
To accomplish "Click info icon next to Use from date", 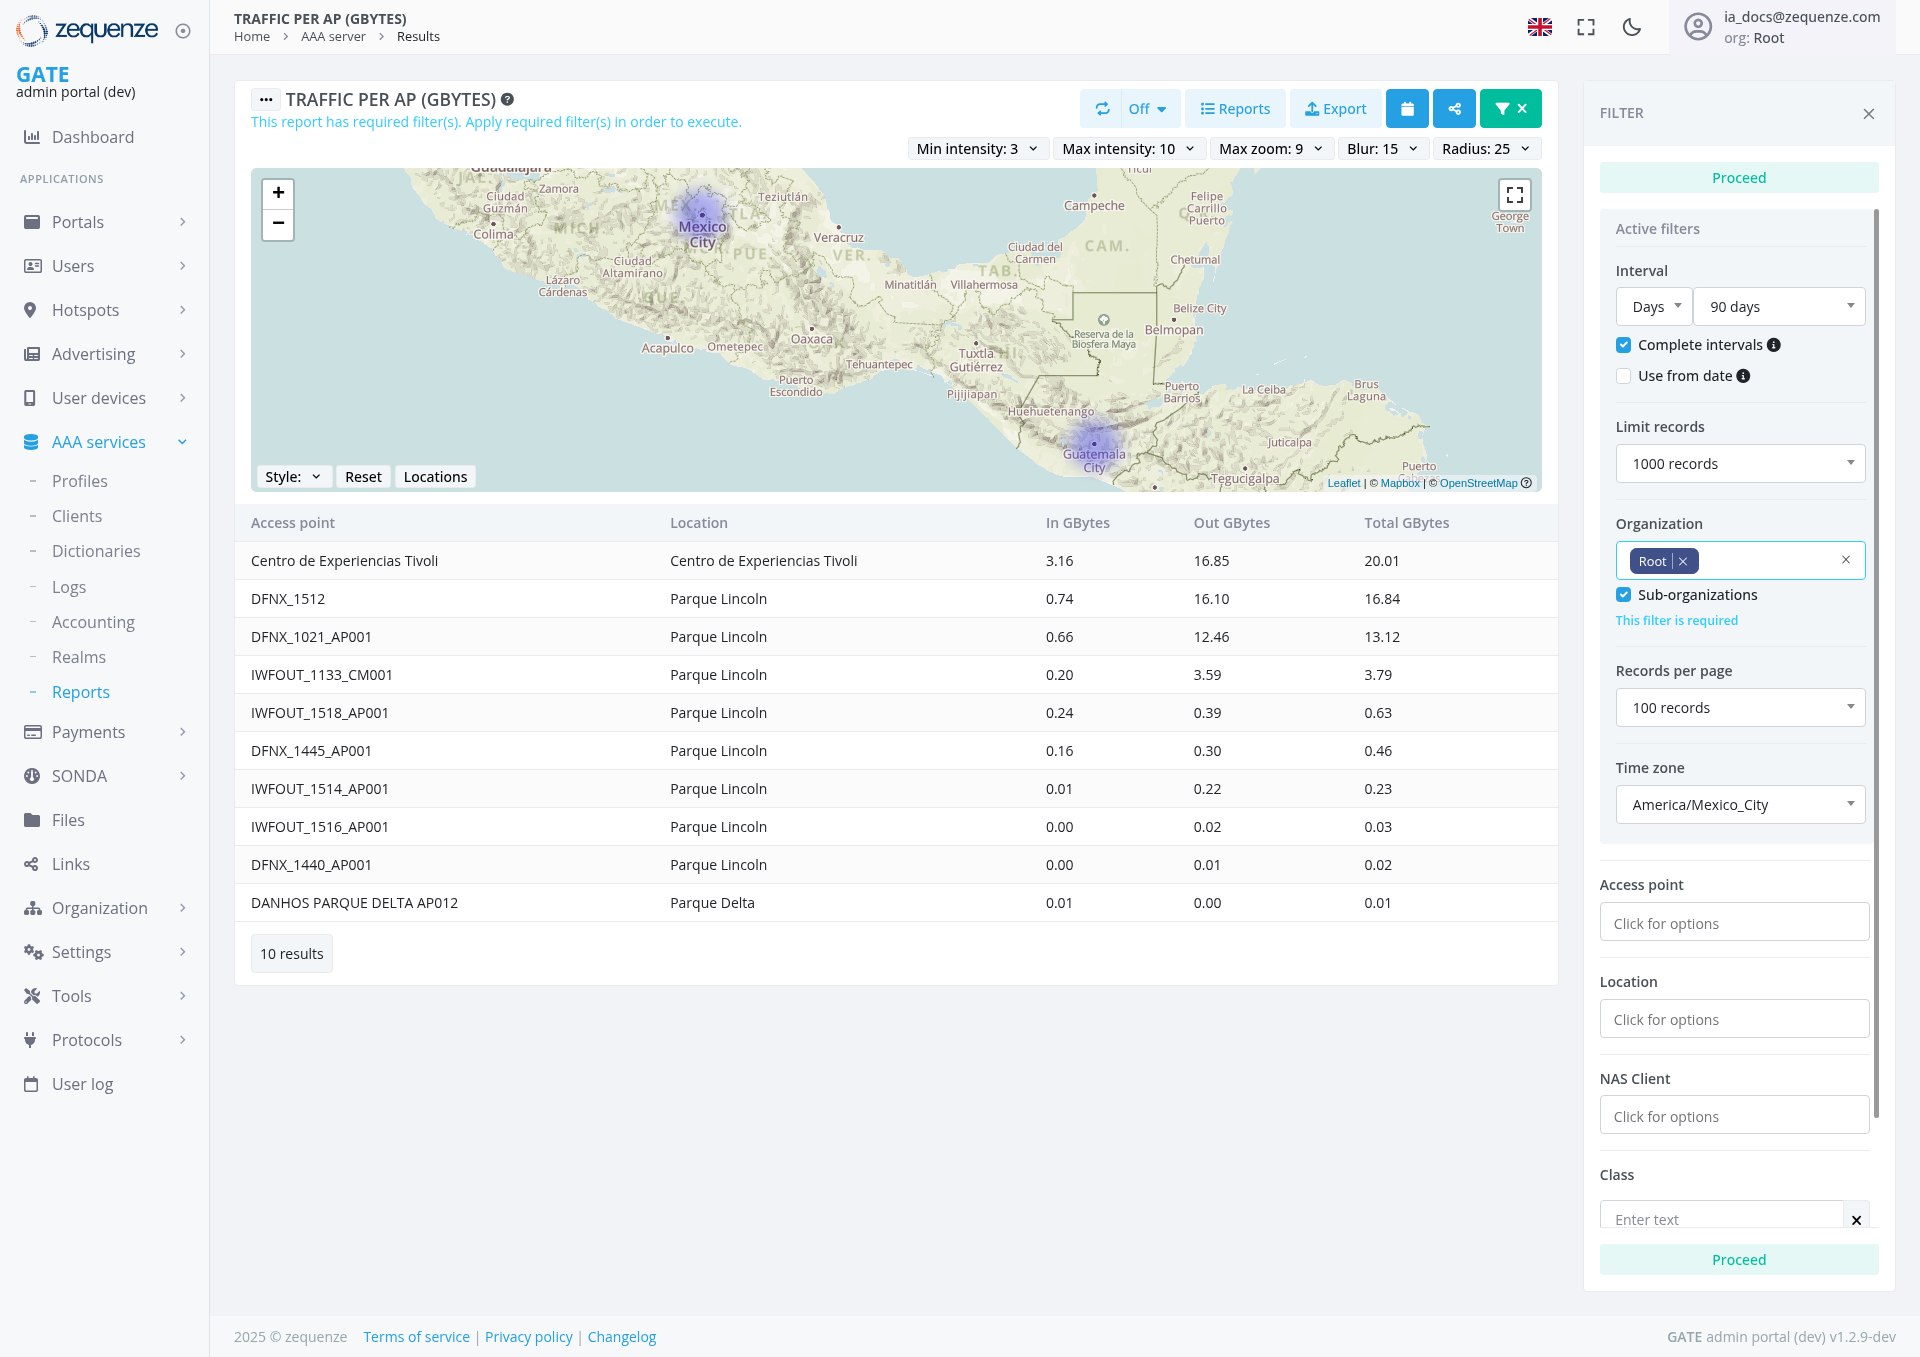I will [x=1743, y=376].
